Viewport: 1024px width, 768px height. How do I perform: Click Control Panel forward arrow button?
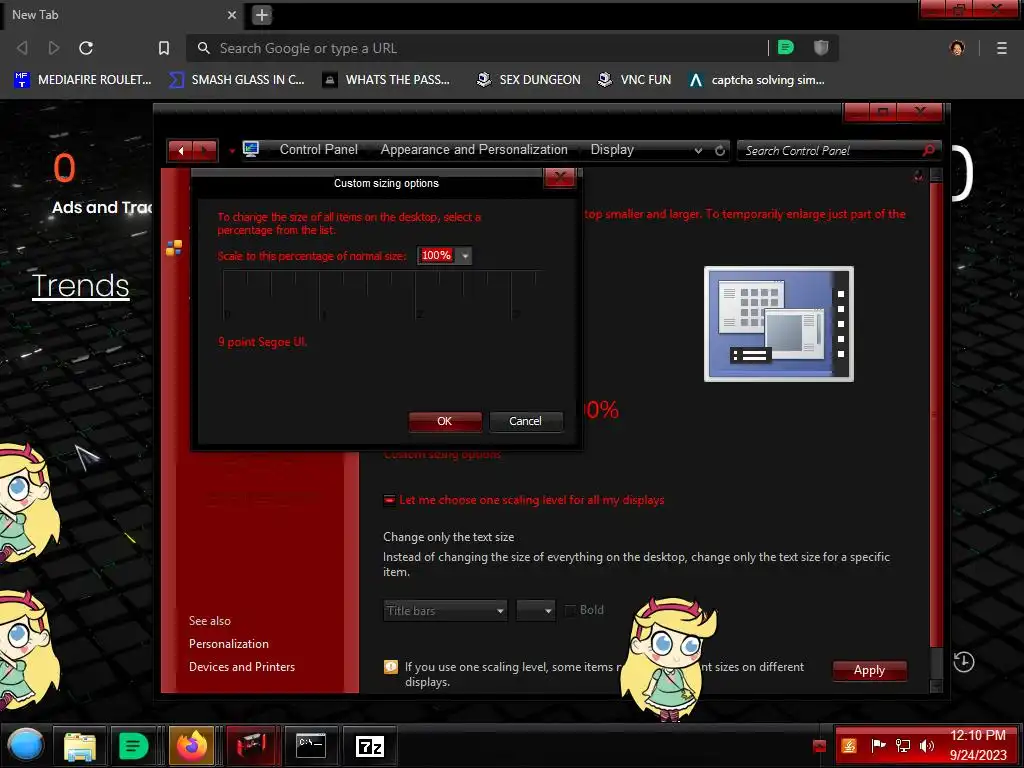tap(205, 150)
